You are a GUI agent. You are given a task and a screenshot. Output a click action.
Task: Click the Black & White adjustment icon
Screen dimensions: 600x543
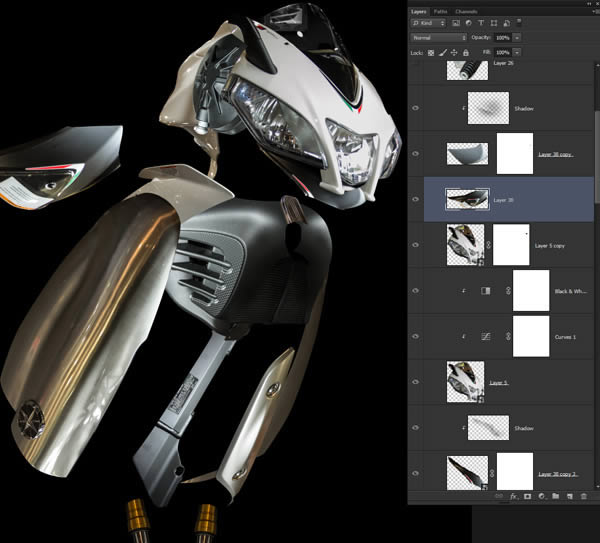pyautogui.click(x=486, y=291)
